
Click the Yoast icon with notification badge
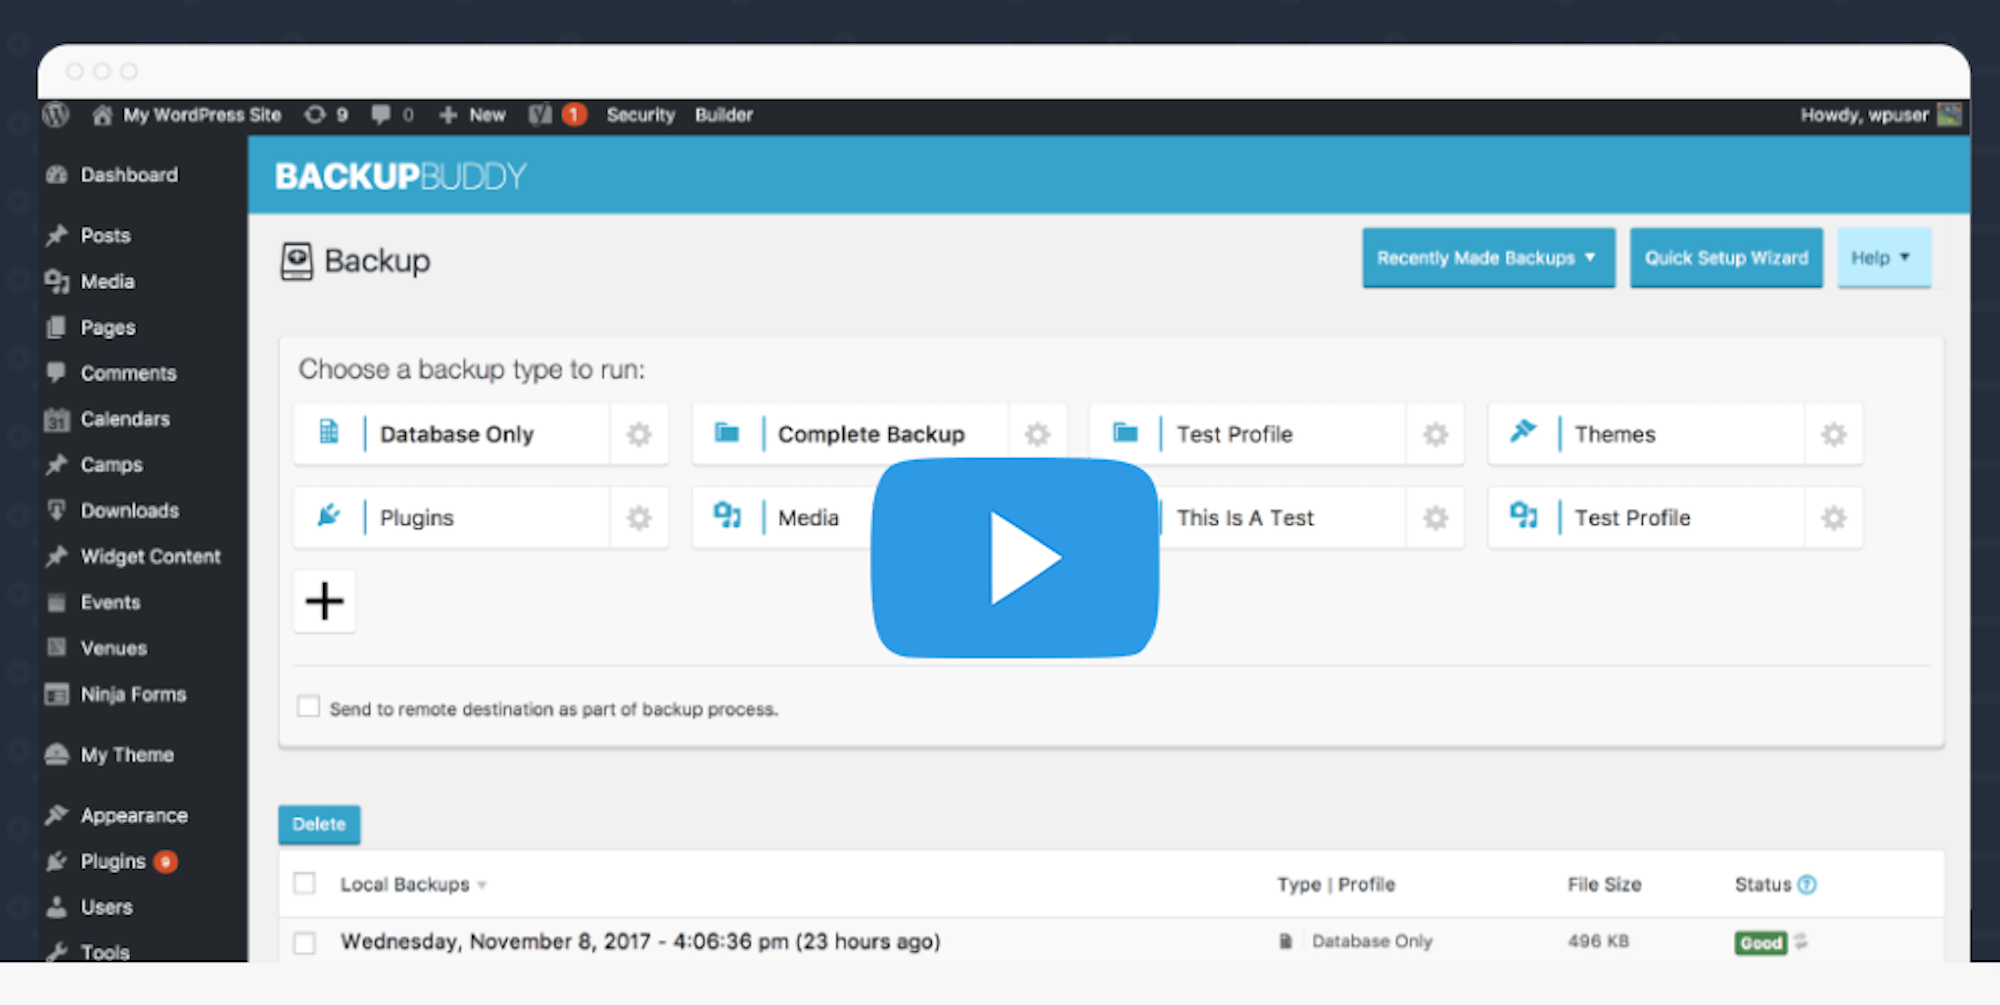click(x=557, y=115)
